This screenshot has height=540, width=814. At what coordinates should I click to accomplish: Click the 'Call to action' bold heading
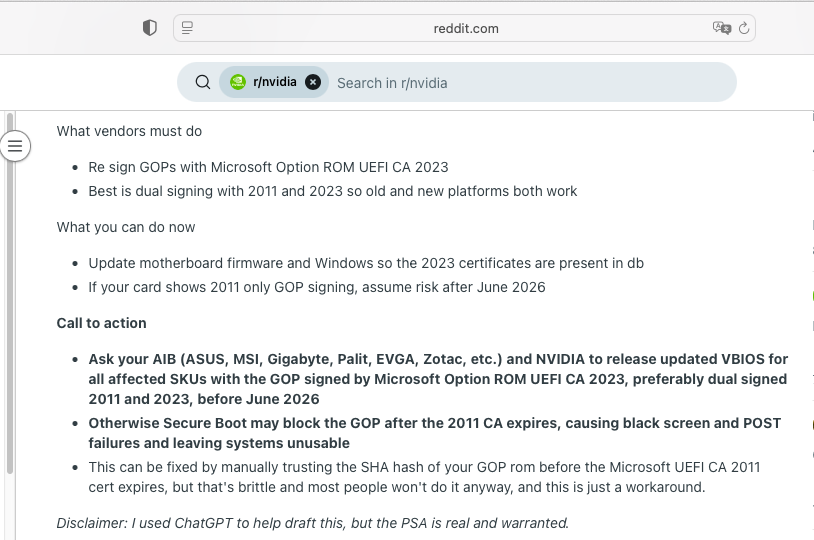click(x=101, y=323)
